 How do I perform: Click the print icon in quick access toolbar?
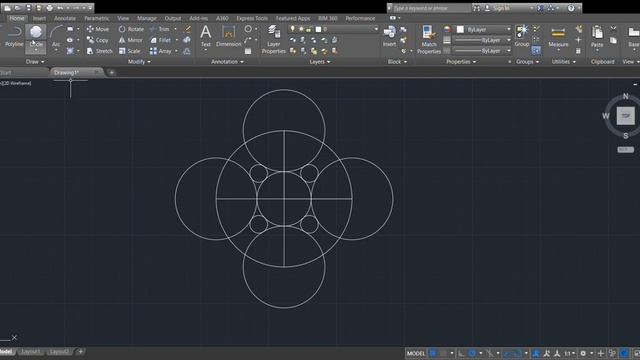point(49,8)
